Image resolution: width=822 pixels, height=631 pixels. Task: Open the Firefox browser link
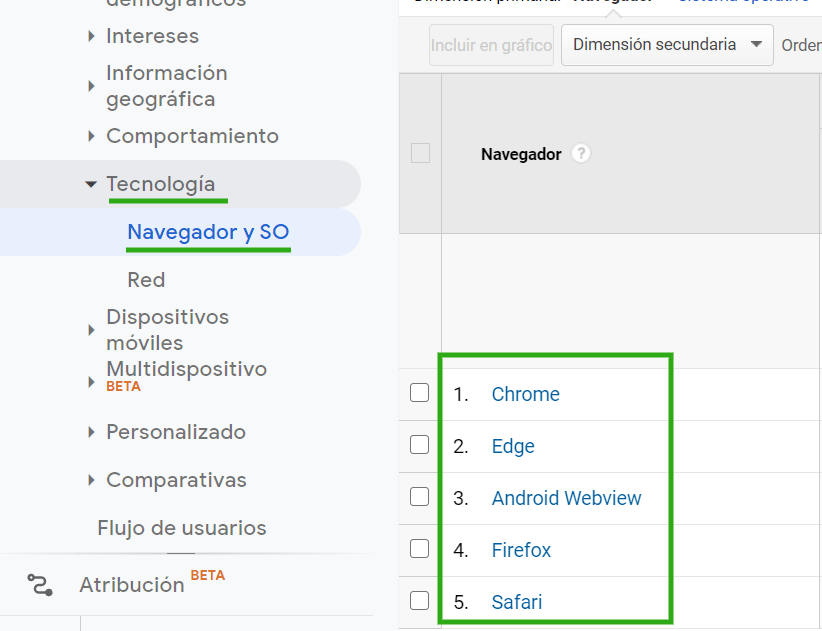click(521, 550)
